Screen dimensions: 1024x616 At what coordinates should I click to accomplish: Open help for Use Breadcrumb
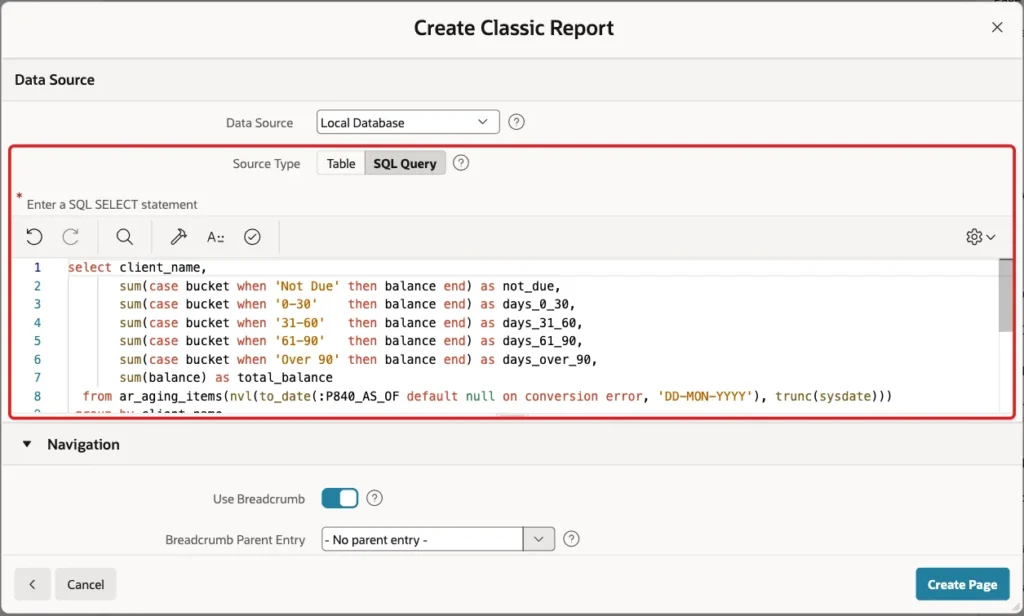374,498
